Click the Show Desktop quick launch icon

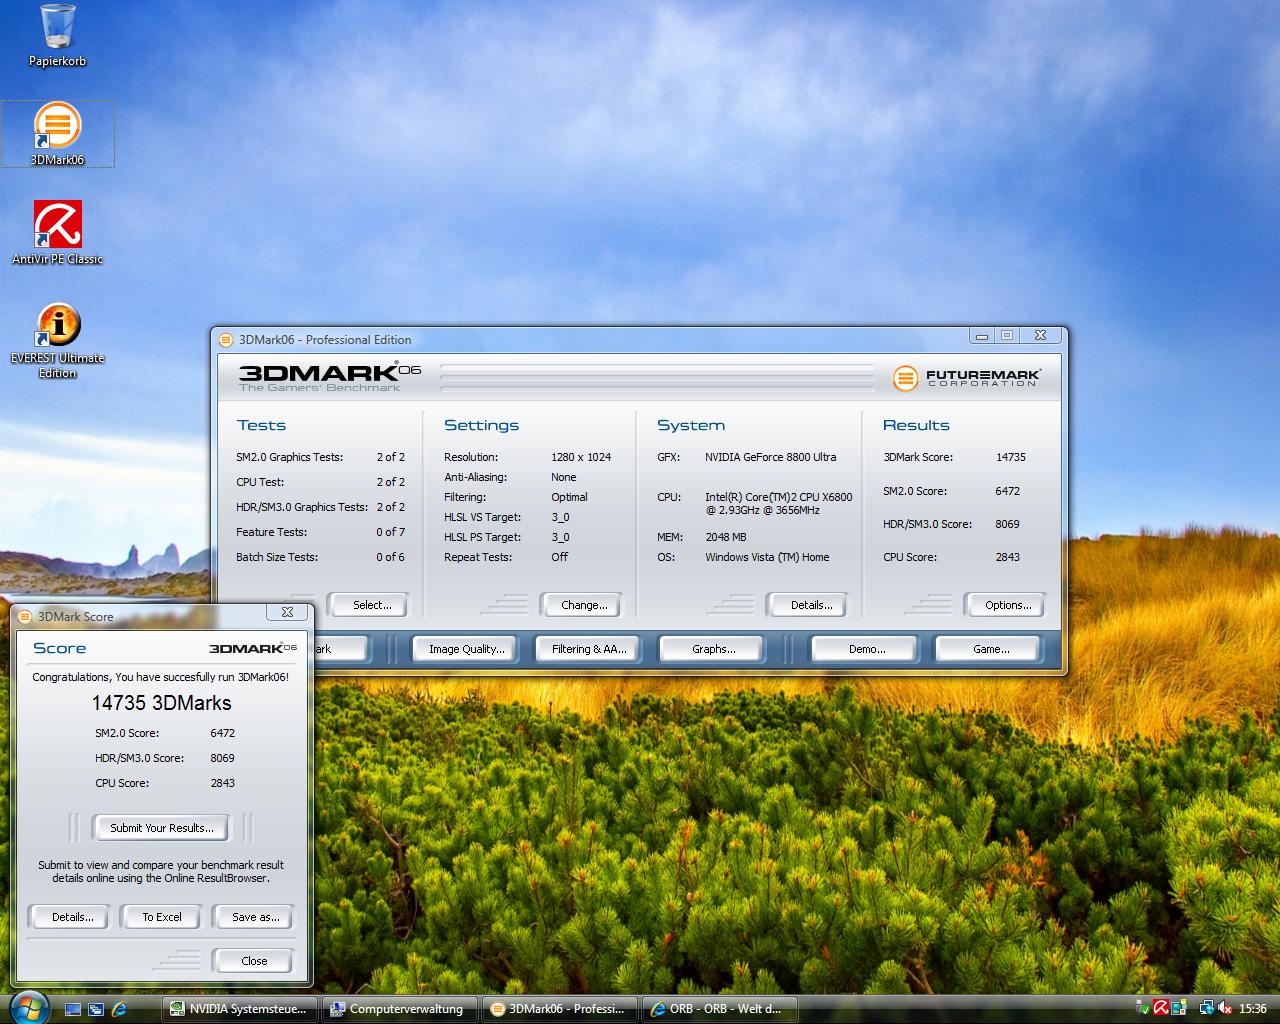(x=73, y=1009)
